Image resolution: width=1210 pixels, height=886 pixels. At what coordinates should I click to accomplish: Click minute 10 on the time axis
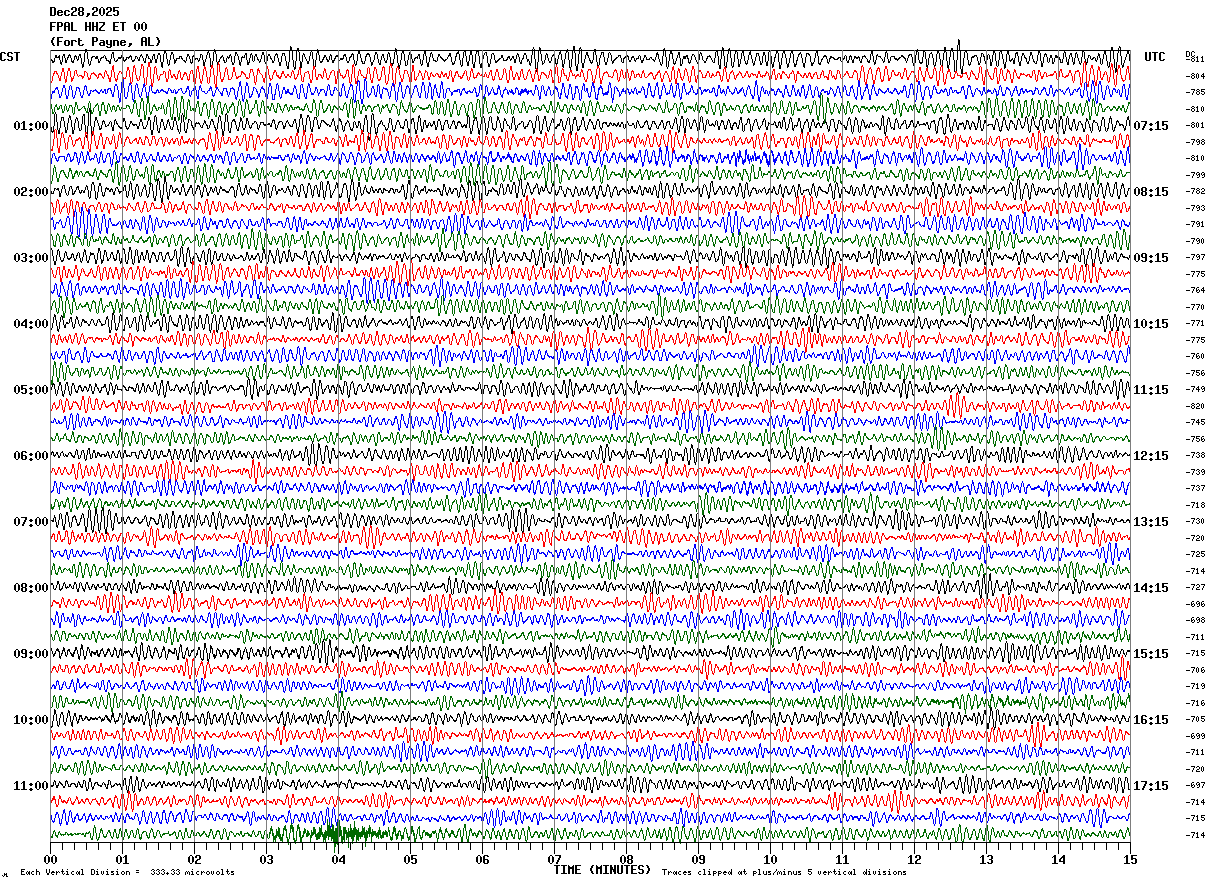point(770,859)
